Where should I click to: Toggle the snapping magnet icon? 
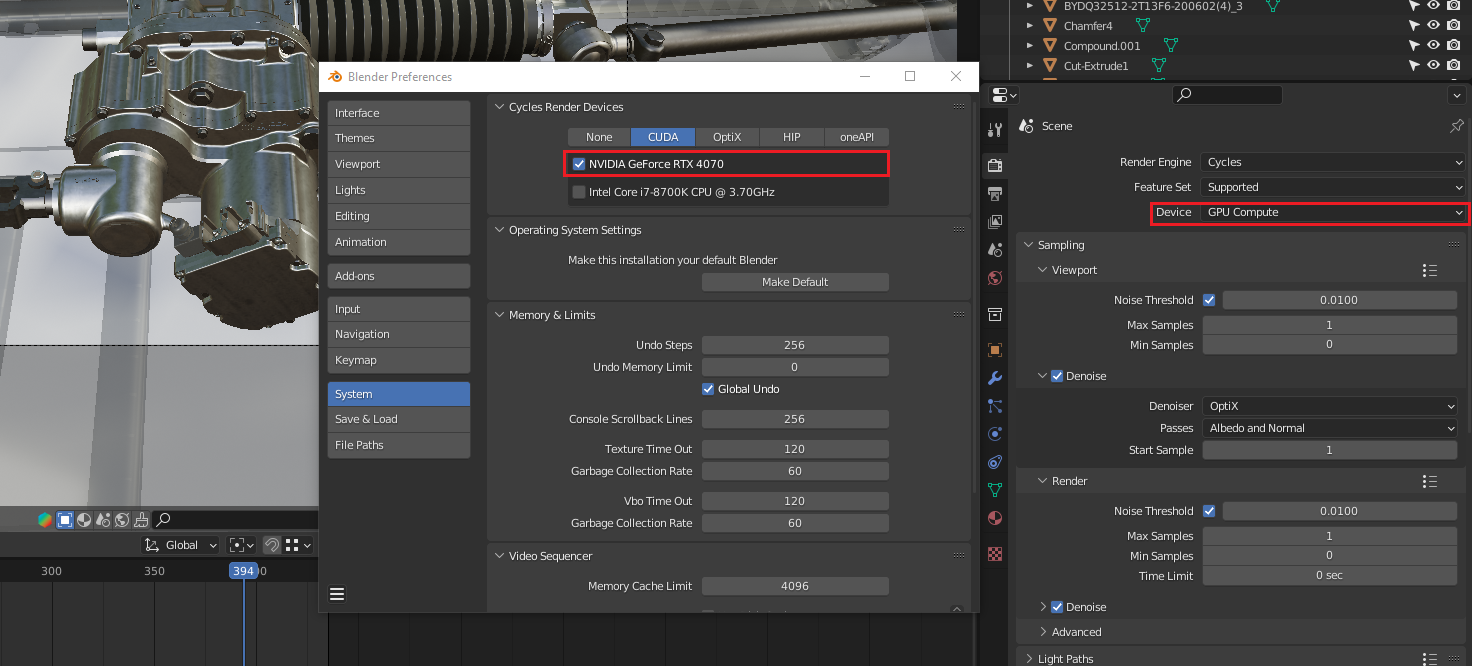271,545
